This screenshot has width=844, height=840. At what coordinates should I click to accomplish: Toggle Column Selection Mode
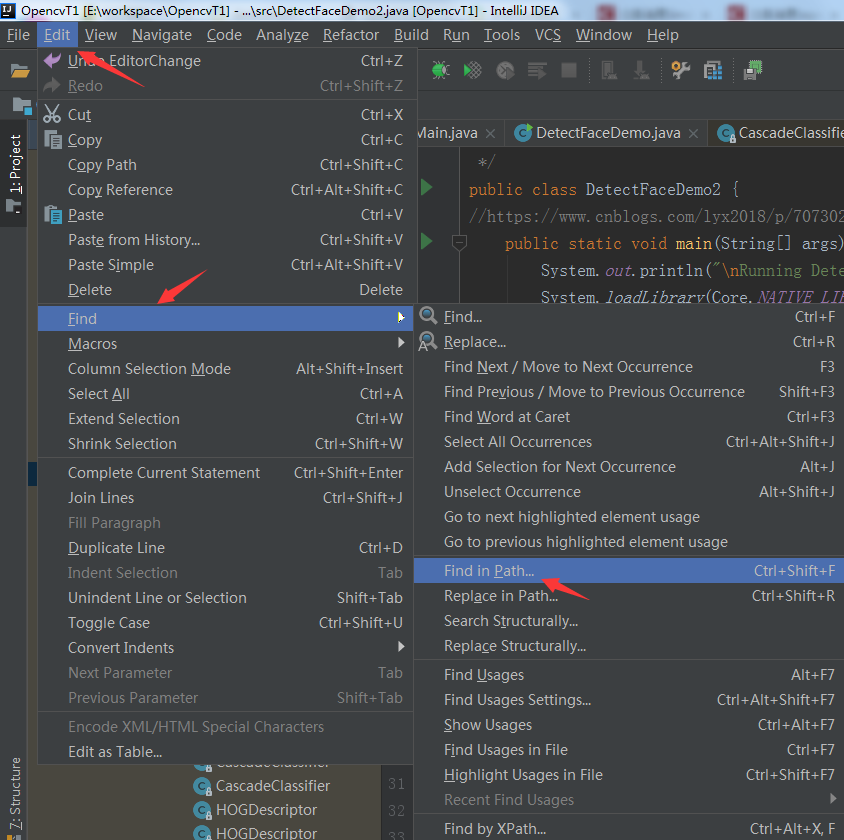pos(225,369)
